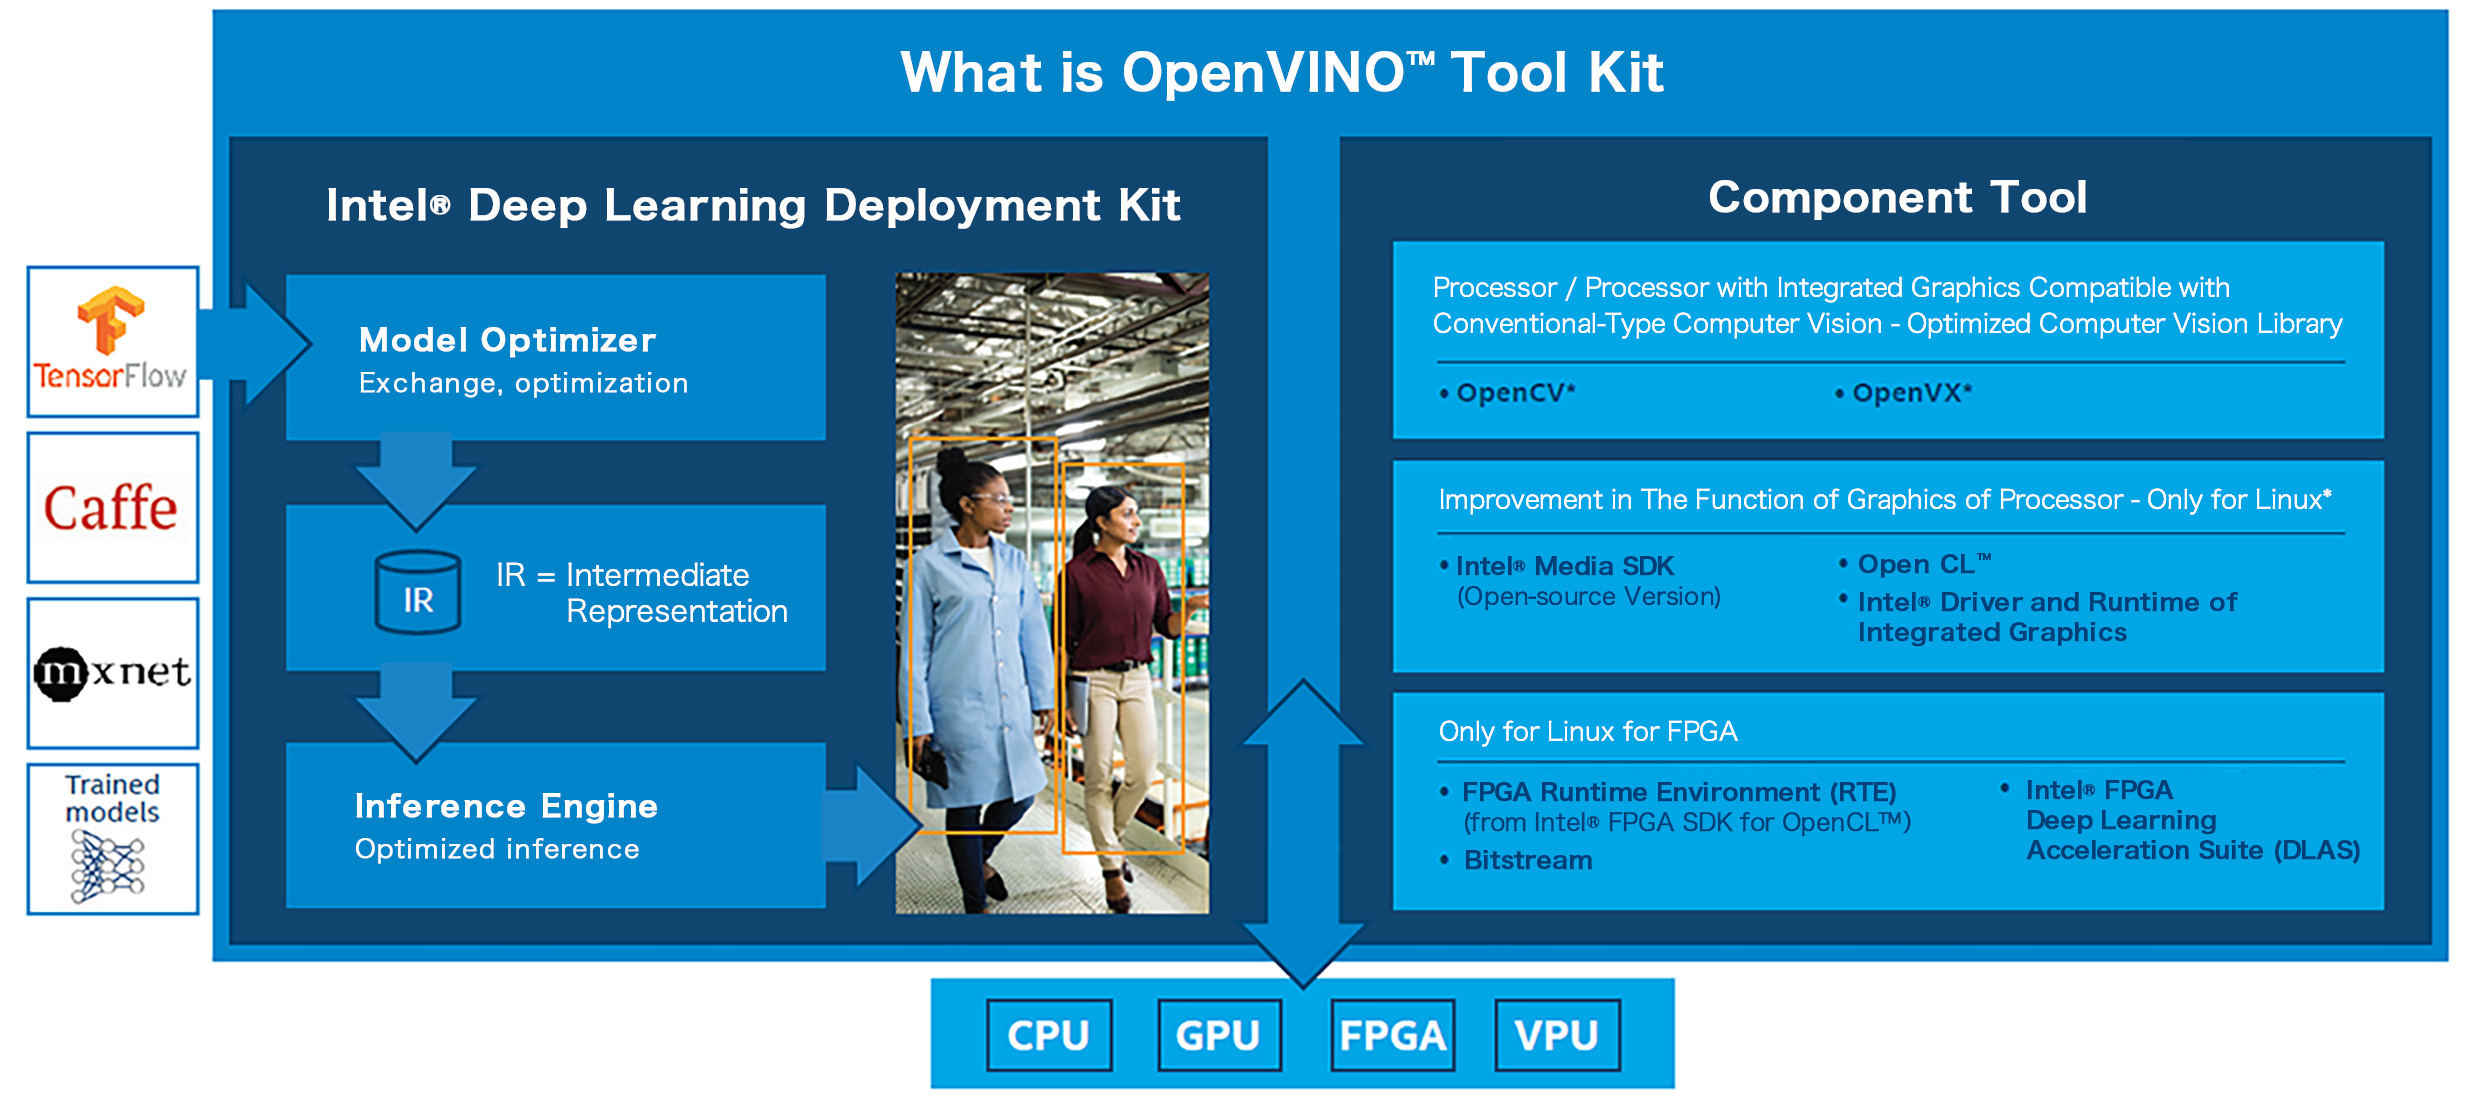The image size is (2480, 1120).
Task: Click the IR database cylinder icon
Action: coord(417,592)
